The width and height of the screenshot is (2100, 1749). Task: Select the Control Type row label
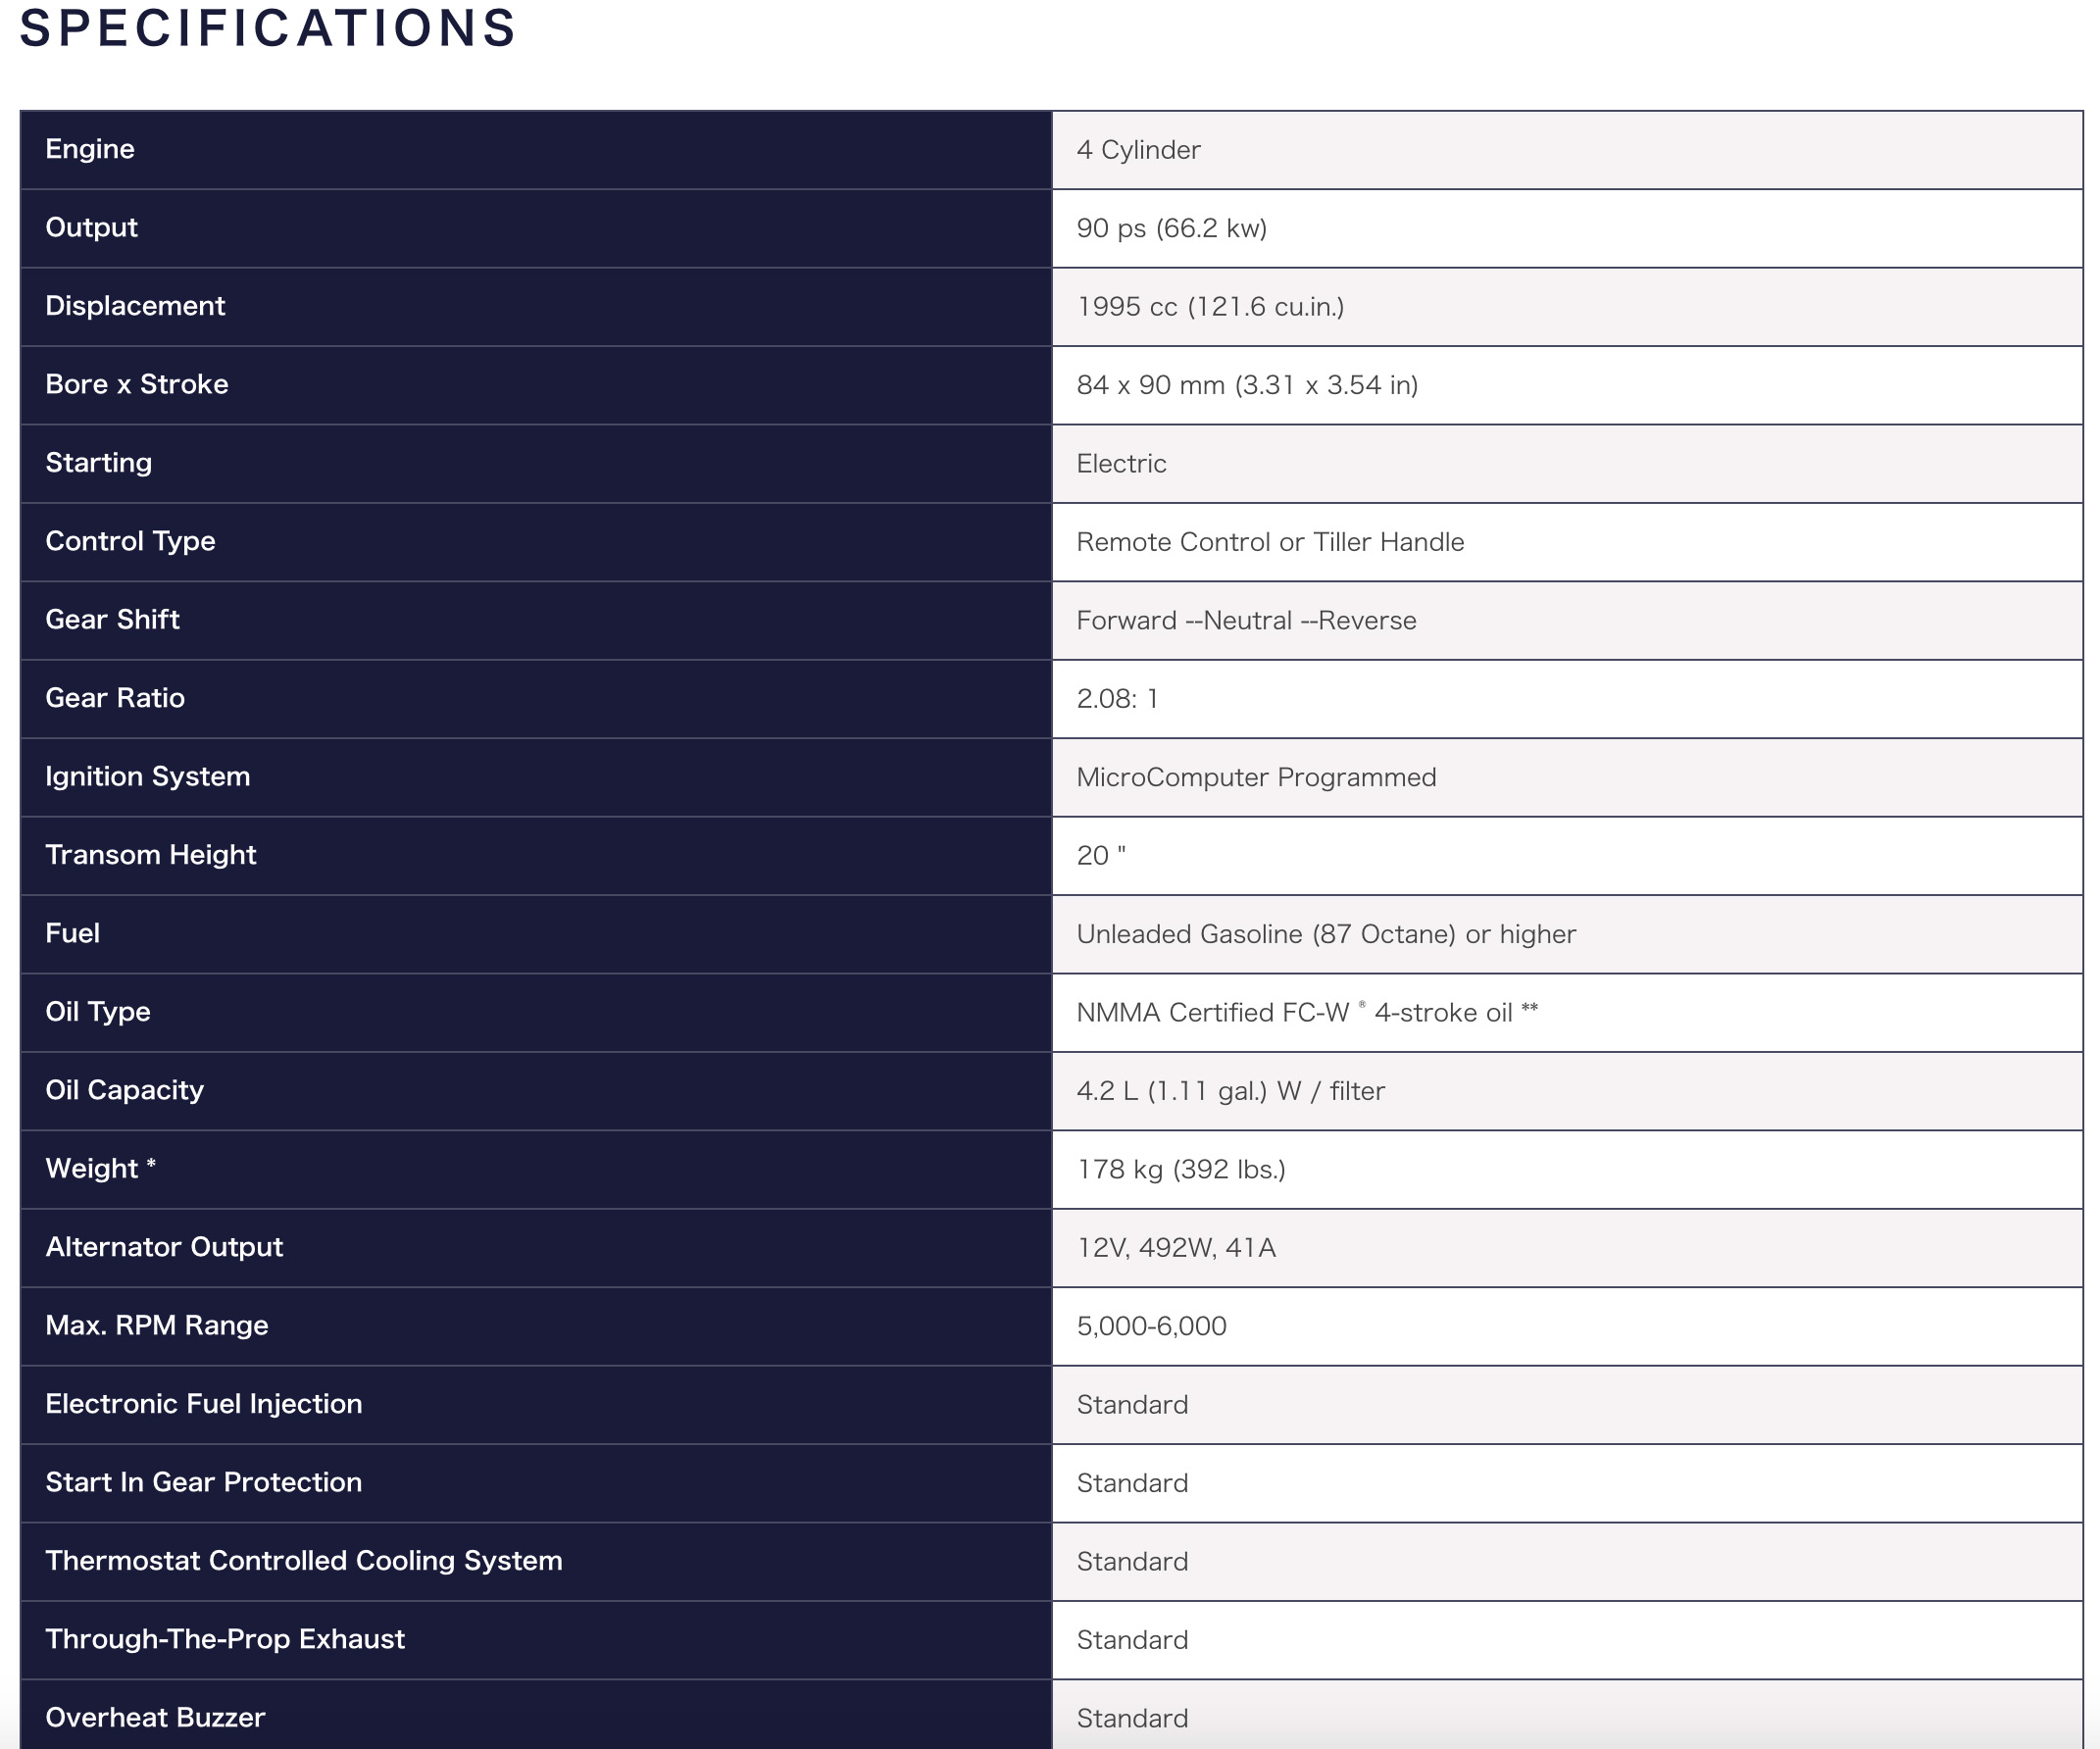[130, 541]
